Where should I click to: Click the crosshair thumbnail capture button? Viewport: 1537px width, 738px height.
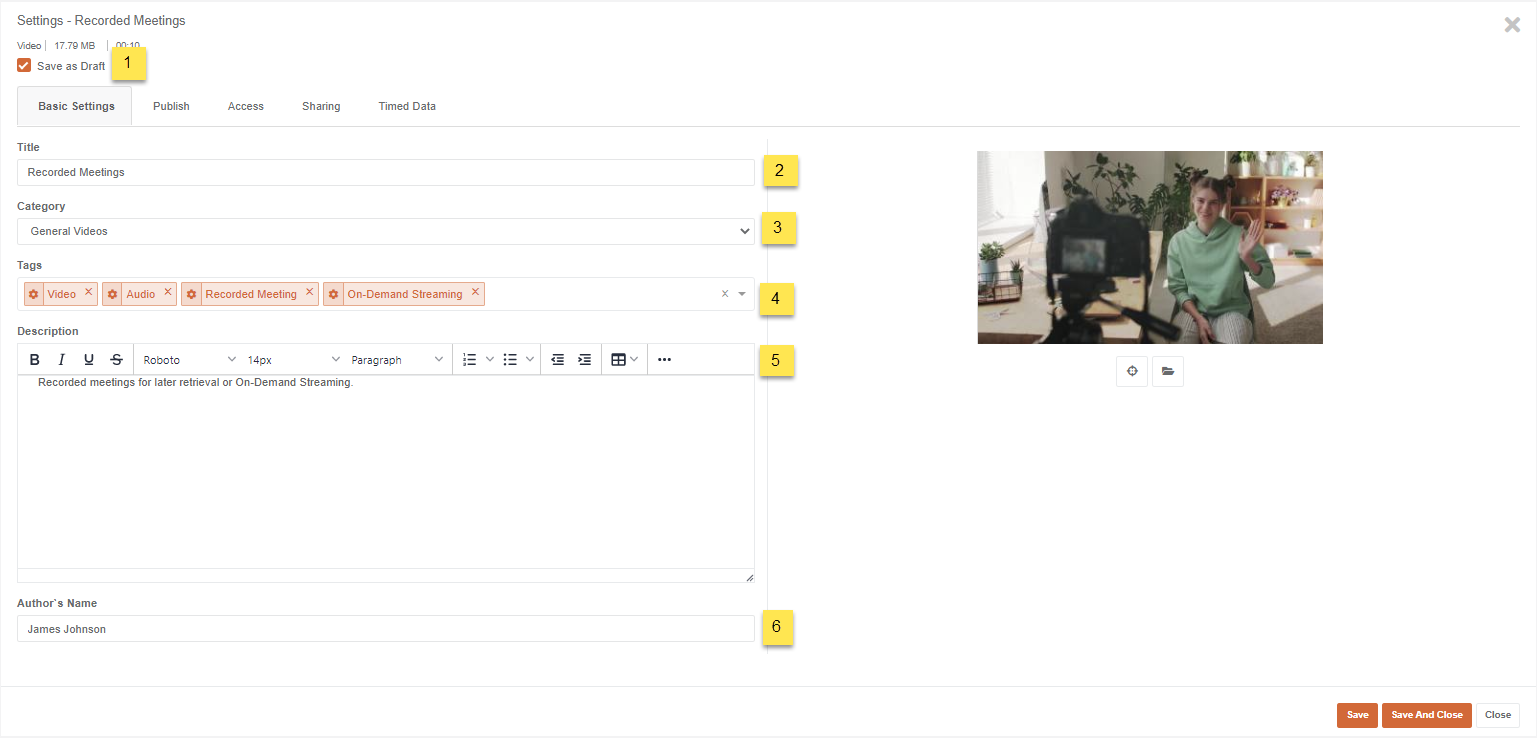pyautogui.click(x=1132, y=371)
